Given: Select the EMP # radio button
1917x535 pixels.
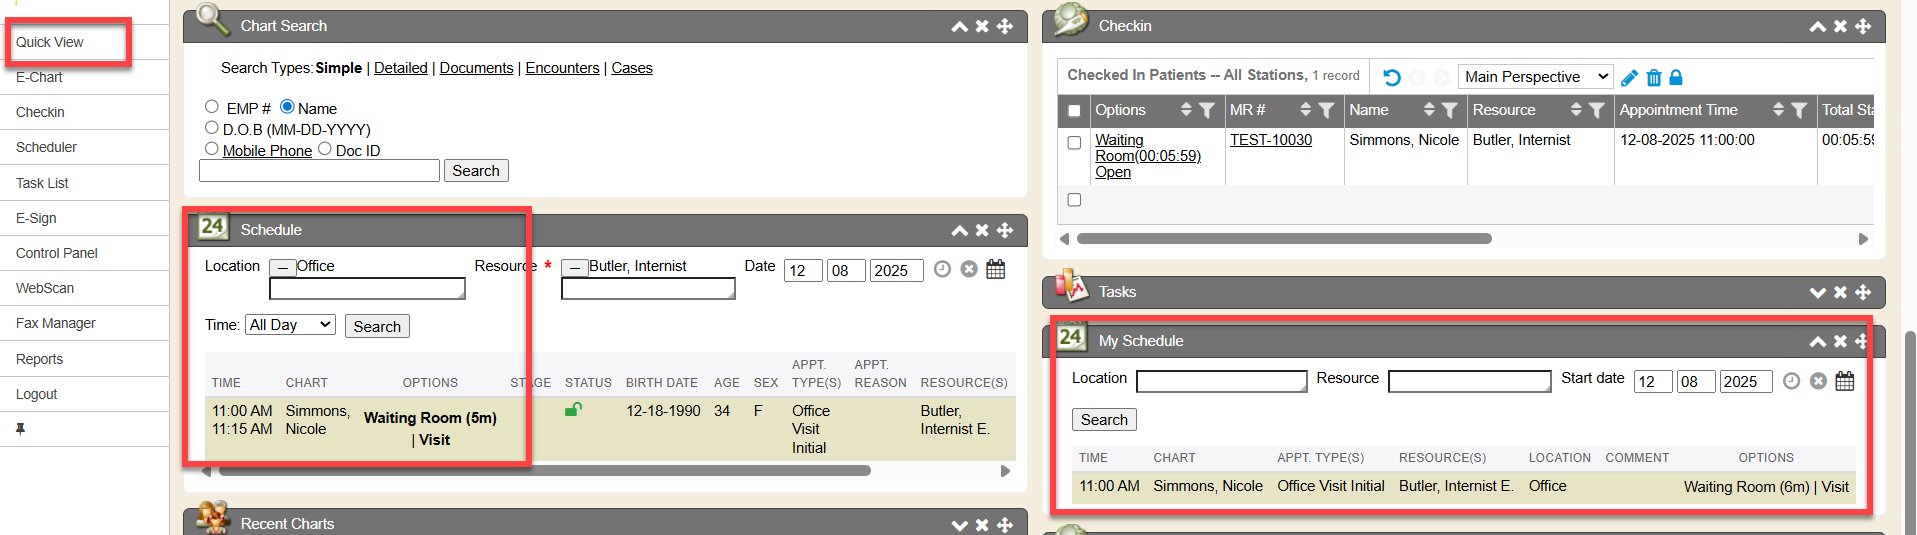Looking at the screenshot, I should click(212, 107).
